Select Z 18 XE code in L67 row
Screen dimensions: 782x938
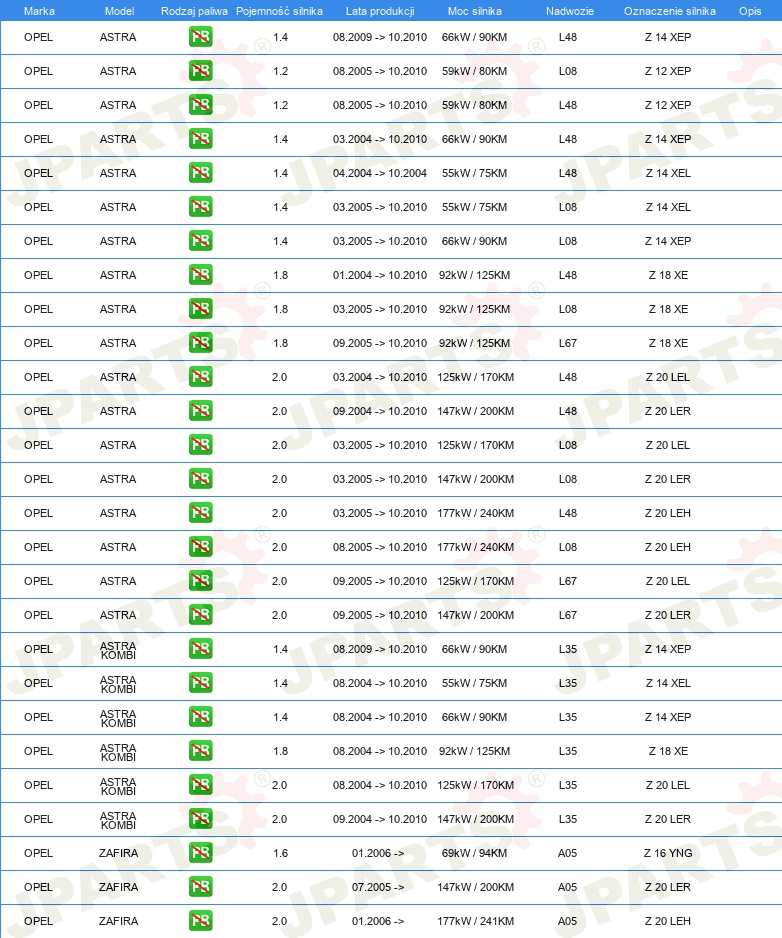(x=668, y=343)
